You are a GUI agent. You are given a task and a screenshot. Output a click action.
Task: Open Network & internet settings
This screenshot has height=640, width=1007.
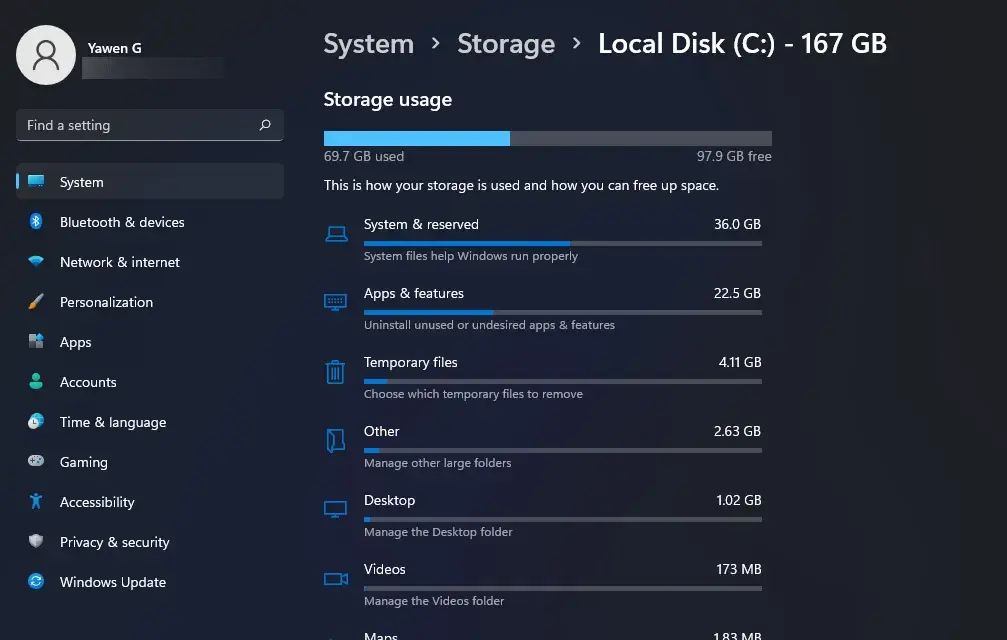point(150,262)
